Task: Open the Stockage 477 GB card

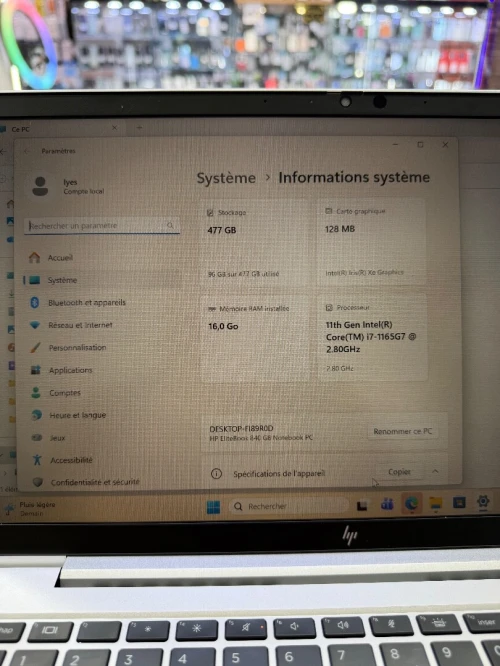Action: tap(256, 242)
